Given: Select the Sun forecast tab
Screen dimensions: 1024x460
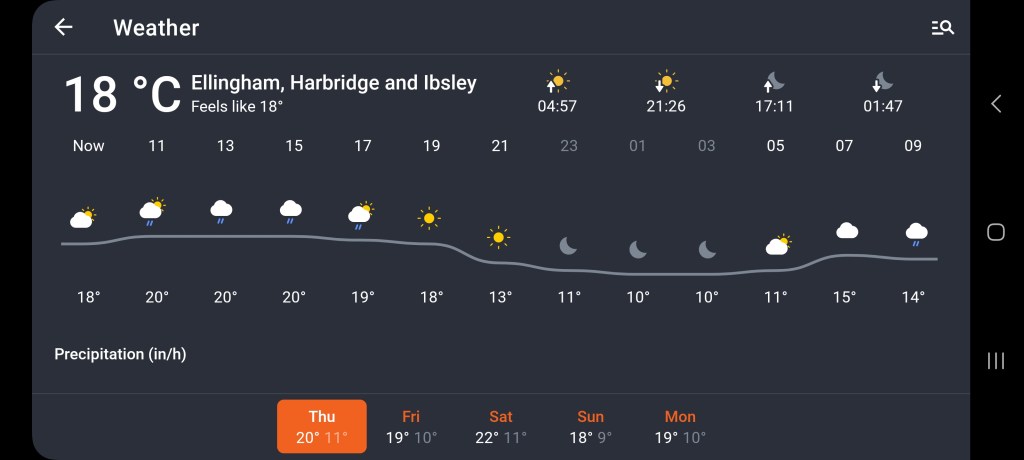Looking at the screenshot, I should (x=591, y=427).
